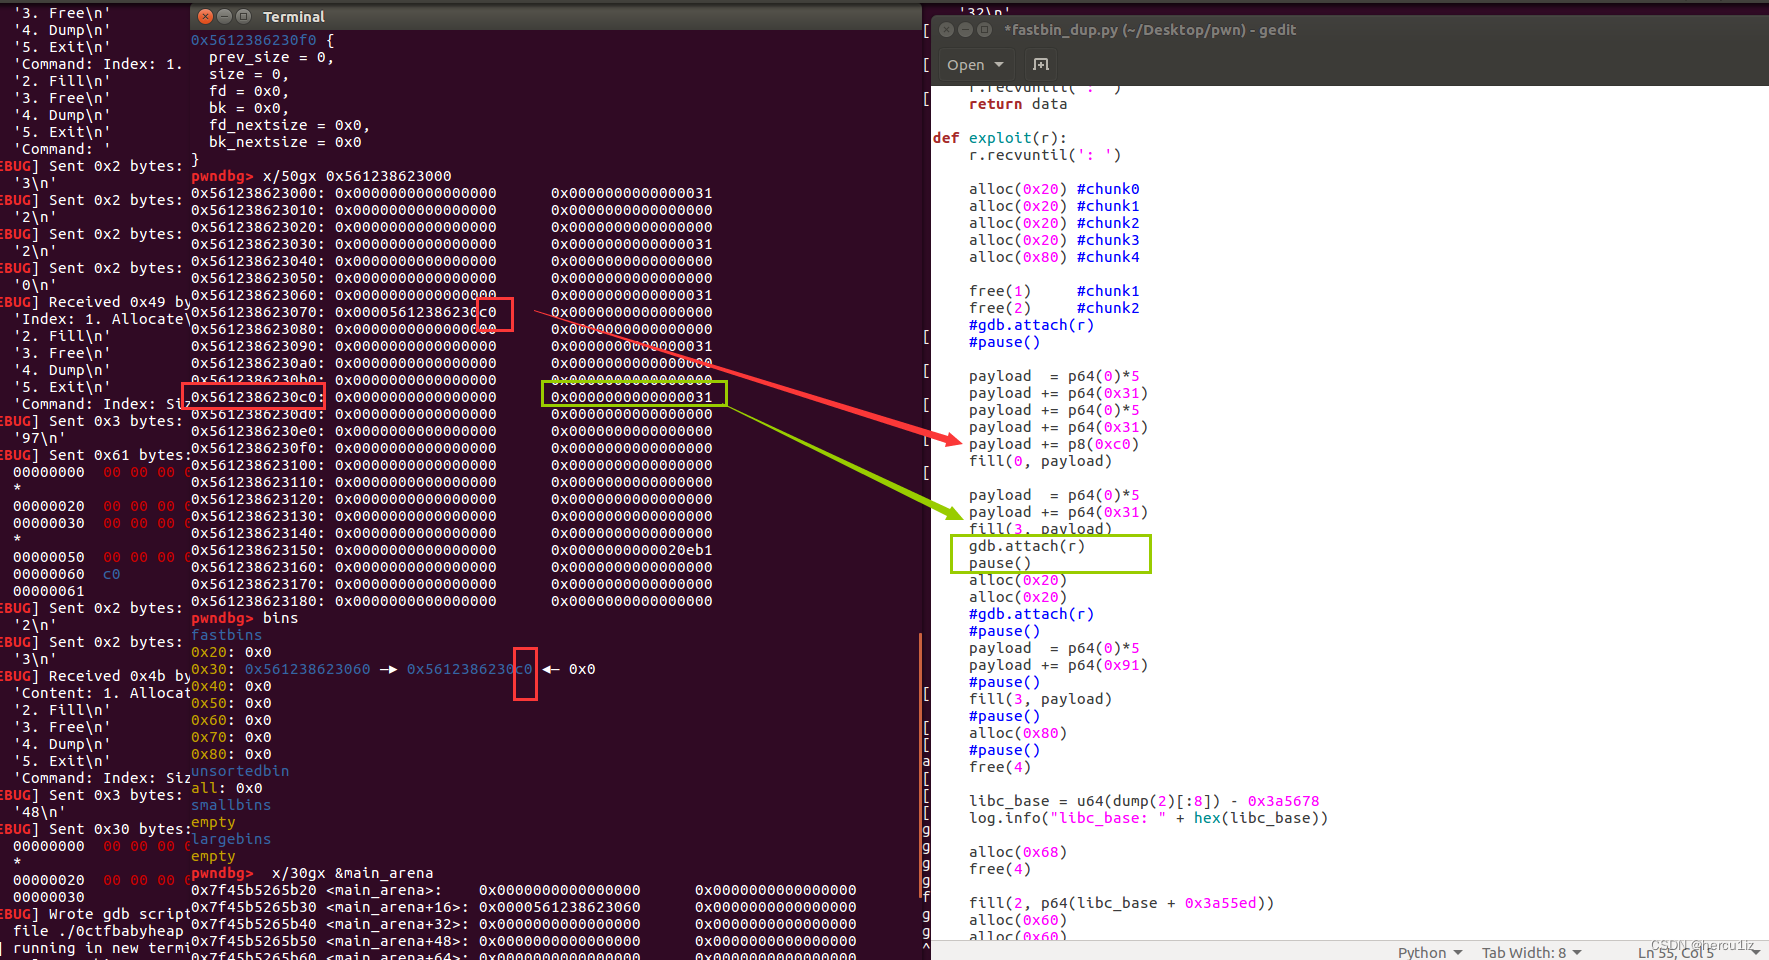Click the 'alloc(0x80) #chunk4' line

1054,257
